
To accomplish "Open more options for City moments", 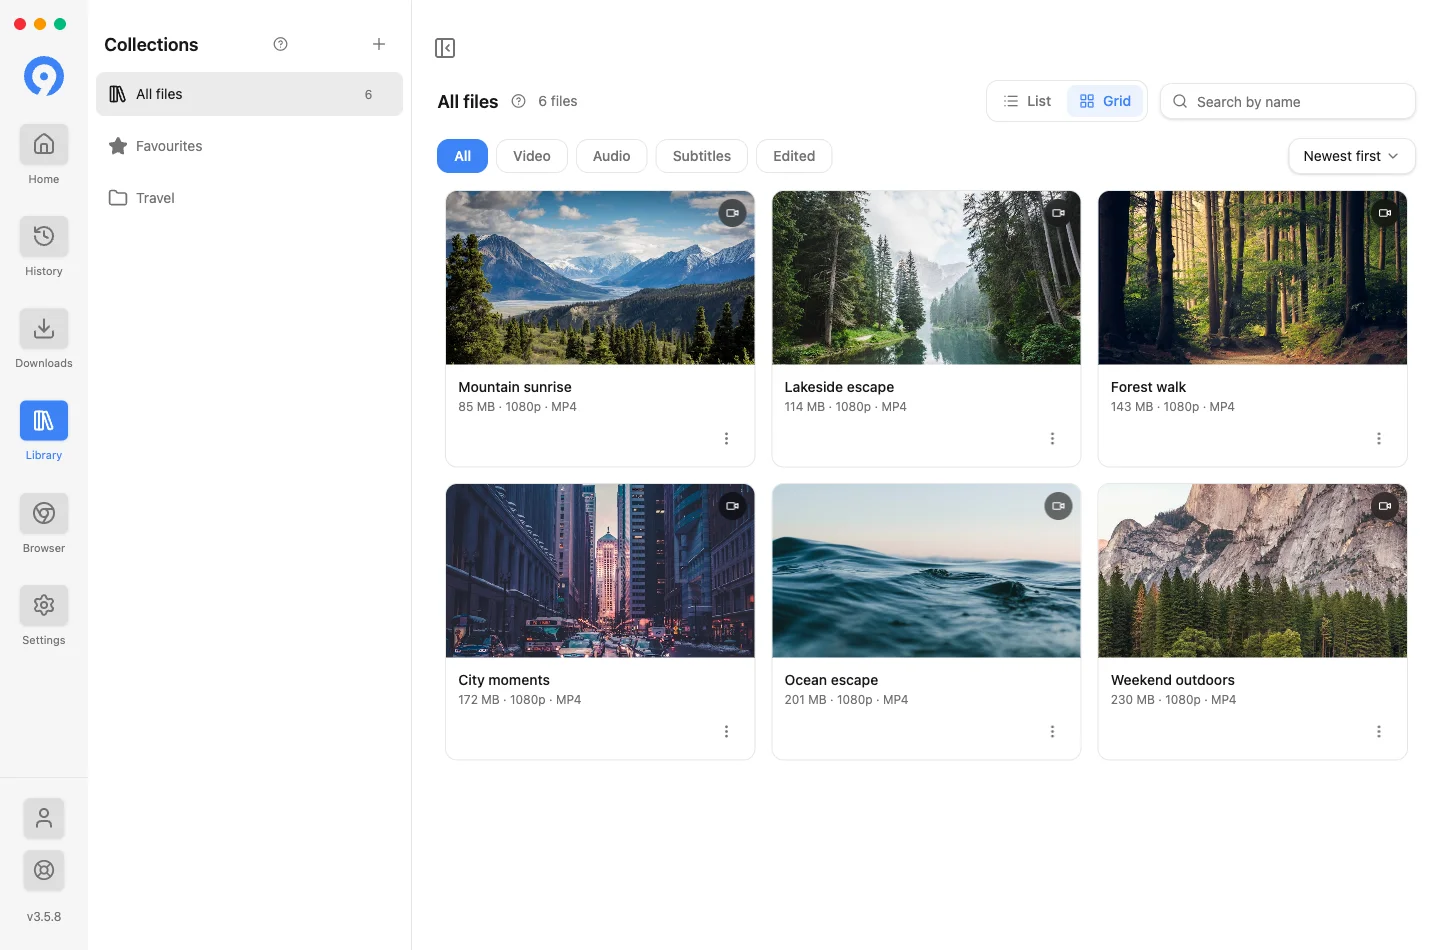I will (x=727, y=732).
